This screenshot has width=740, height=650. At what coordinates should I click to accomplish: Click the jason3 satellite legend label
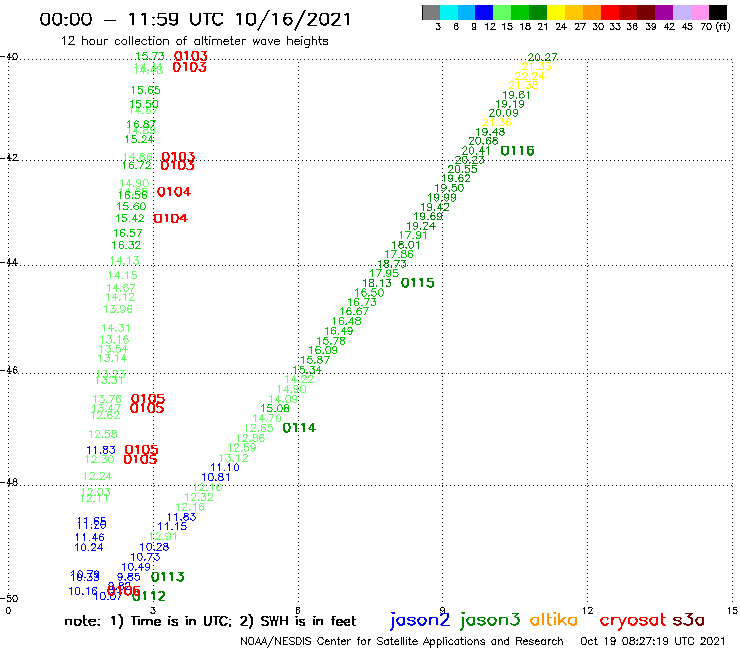pyautogui.click(x=490, y=620)
